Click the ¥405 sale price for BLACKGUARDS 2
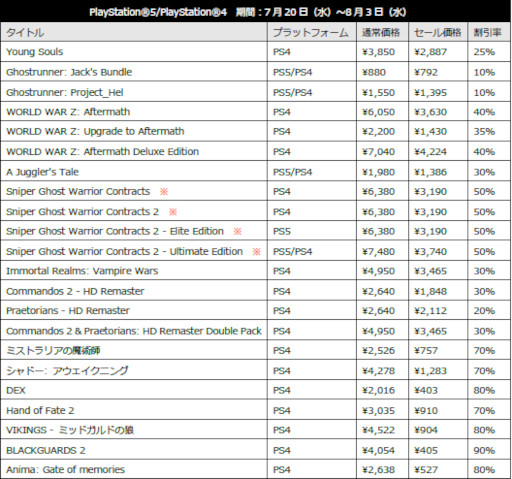This screenshot has width=512, height=479. click(426, 451)
